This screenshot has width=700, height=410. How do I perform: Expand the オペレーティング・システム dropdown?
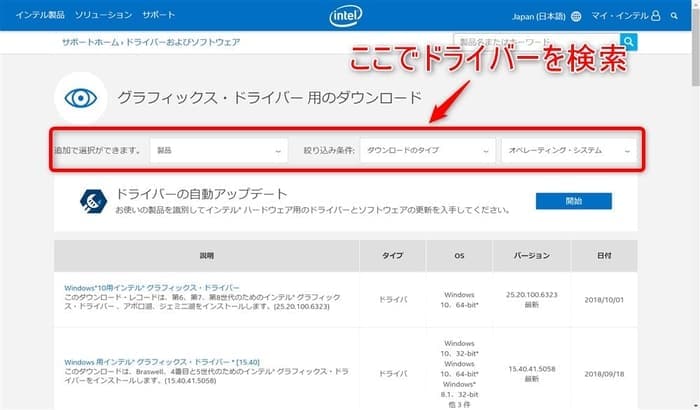[x=569, y=151]
